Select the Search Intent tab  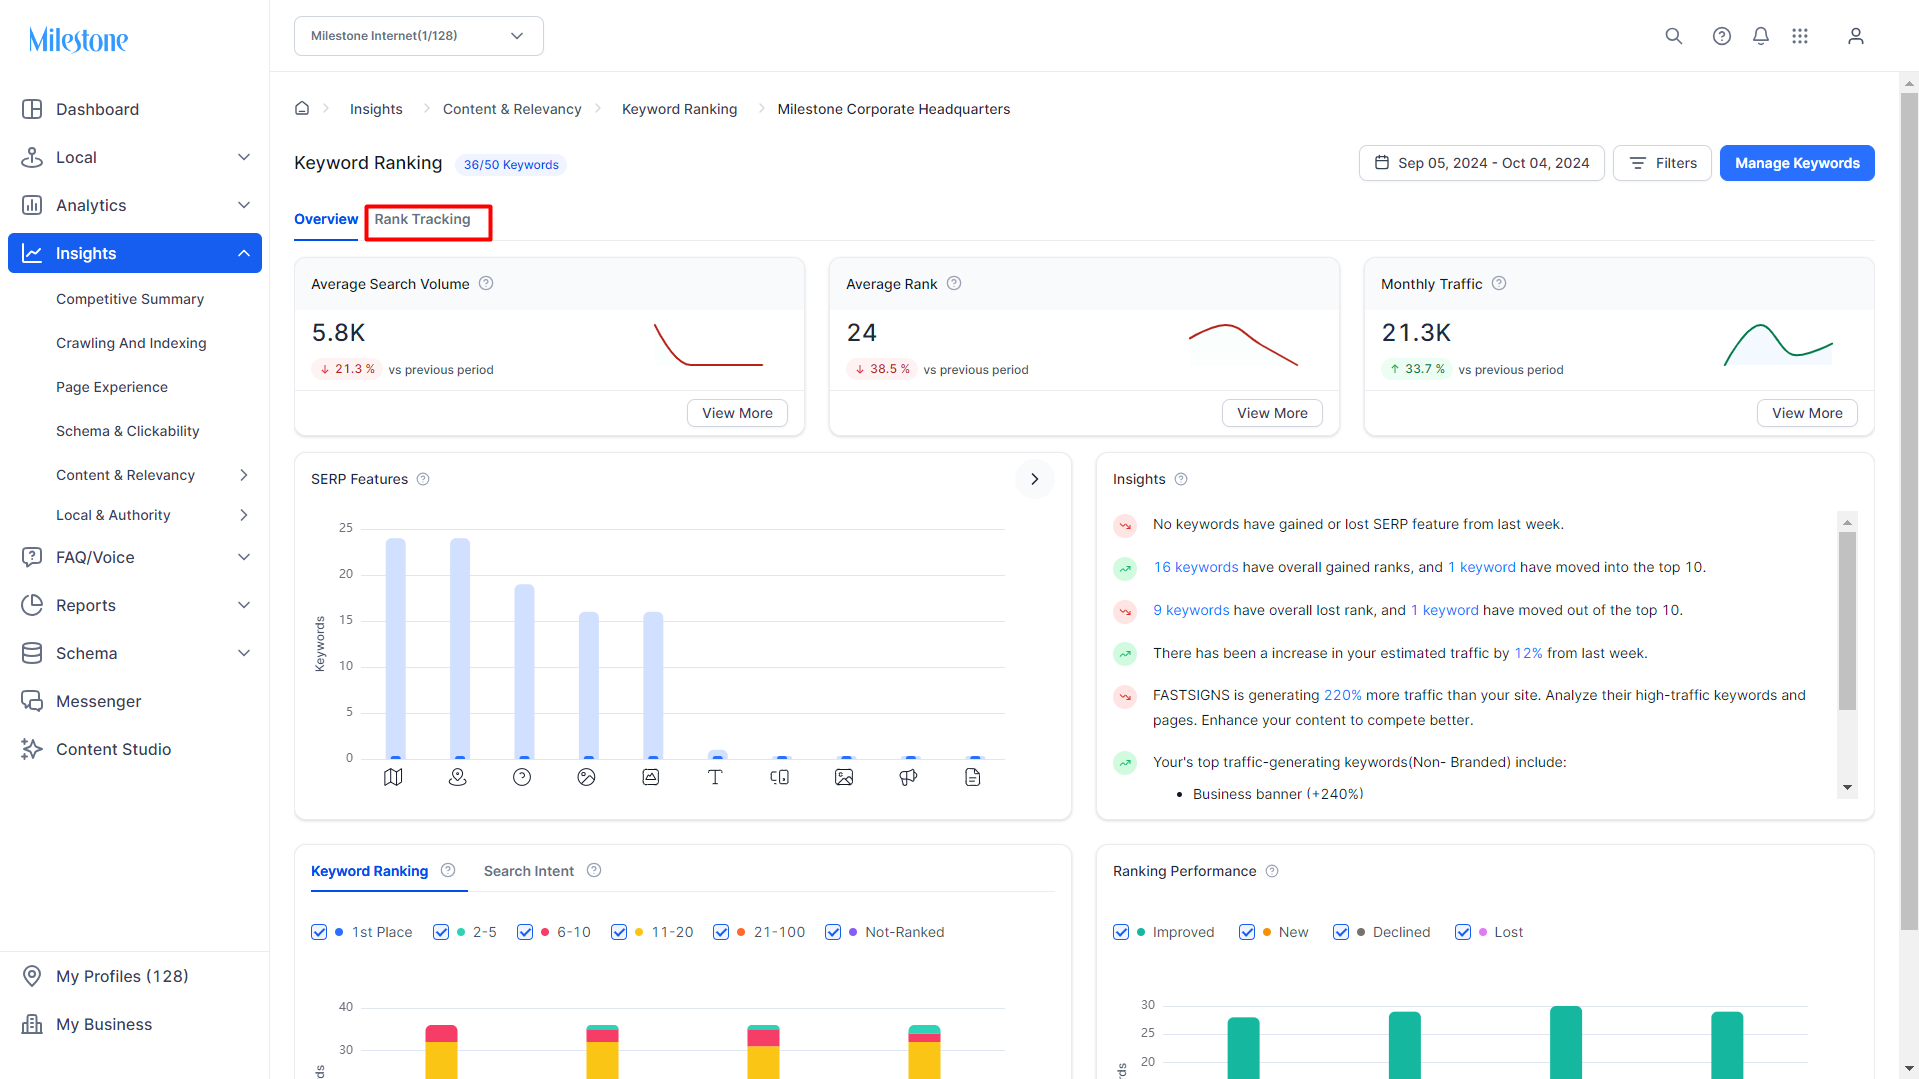(x=529, y=871)
